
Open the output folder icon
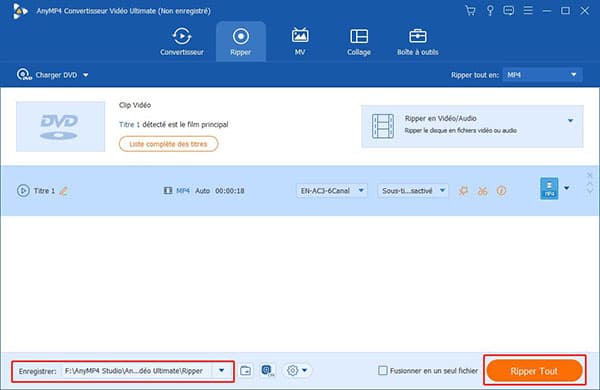point(246,370)
